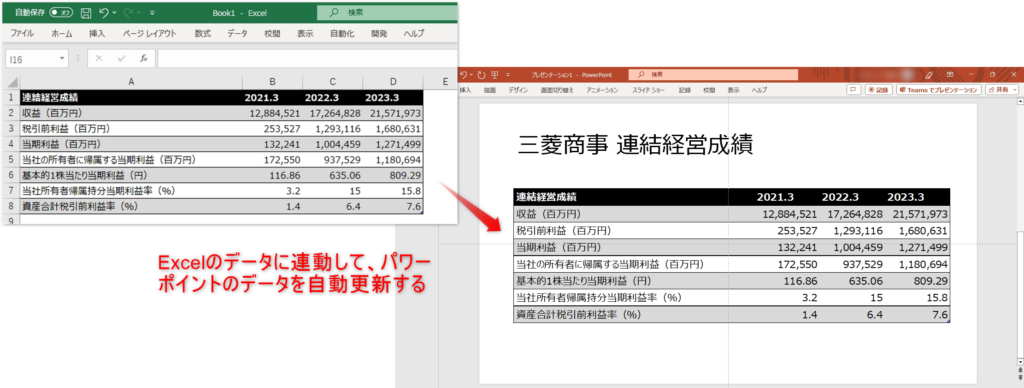The height and width of the screenshot is (388, 1024).
Task: Open the Excel Quick Access Toolbar customize dropdown
Action: click(x=152, y=12)
